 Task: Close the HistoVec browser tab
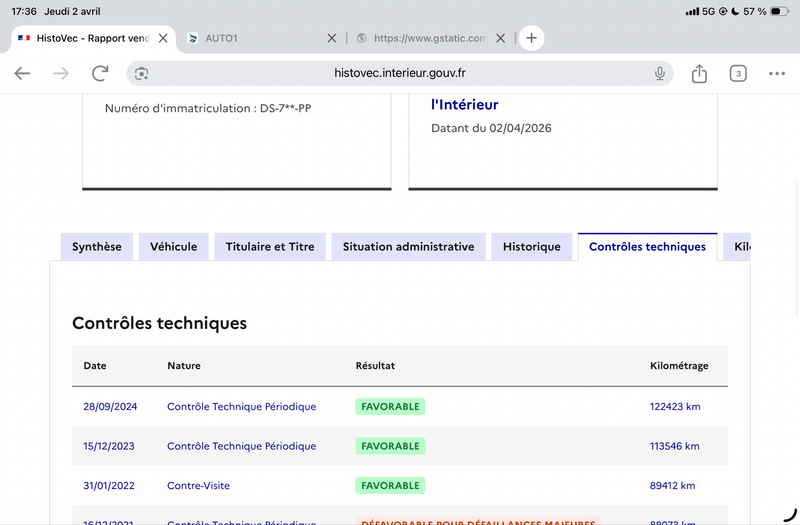point(163,38)
